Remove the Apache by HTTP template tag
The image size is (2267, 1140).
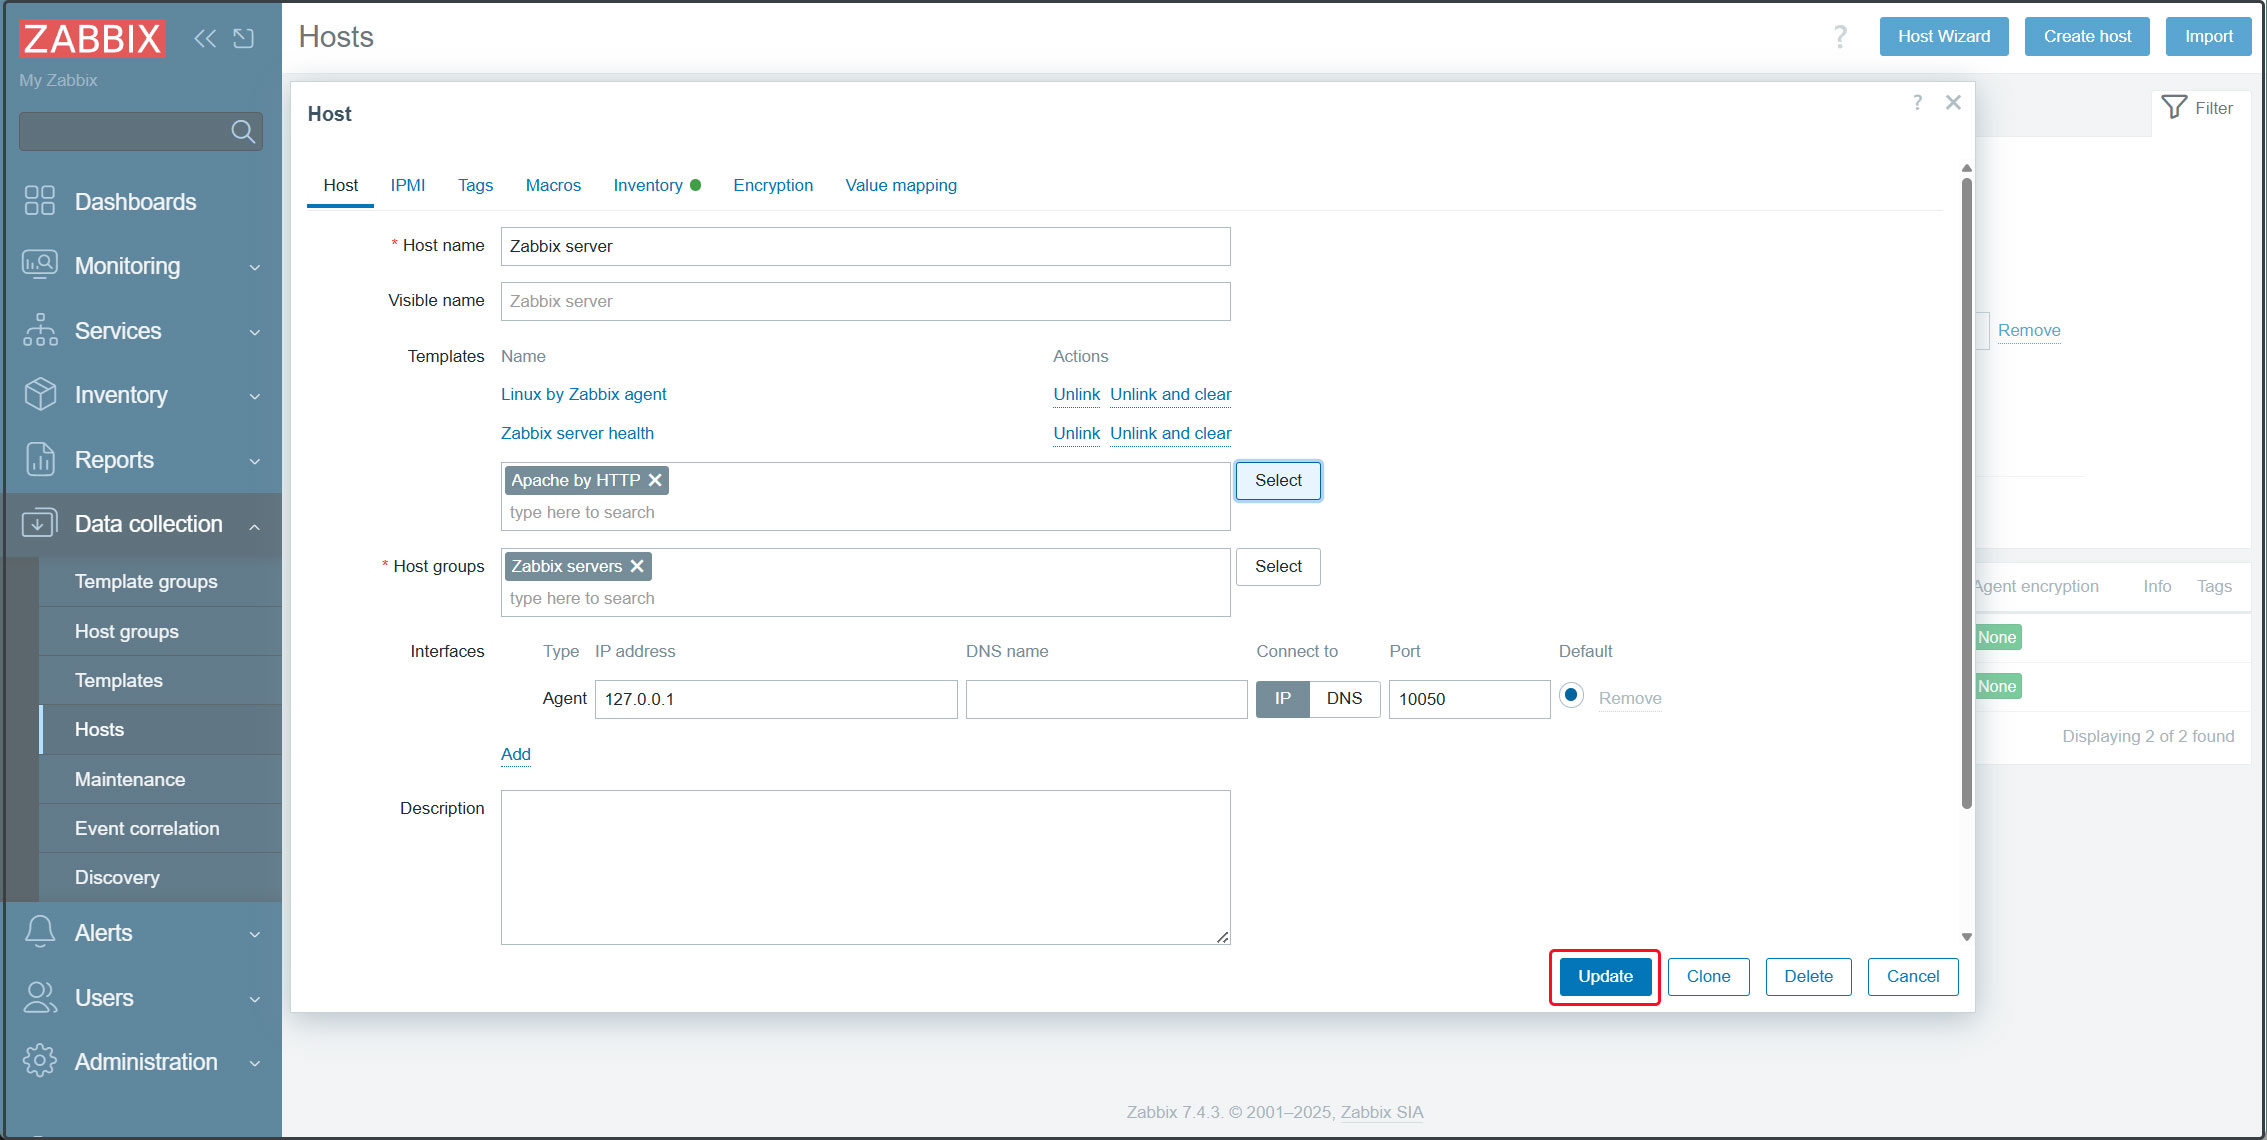point(655,480)
